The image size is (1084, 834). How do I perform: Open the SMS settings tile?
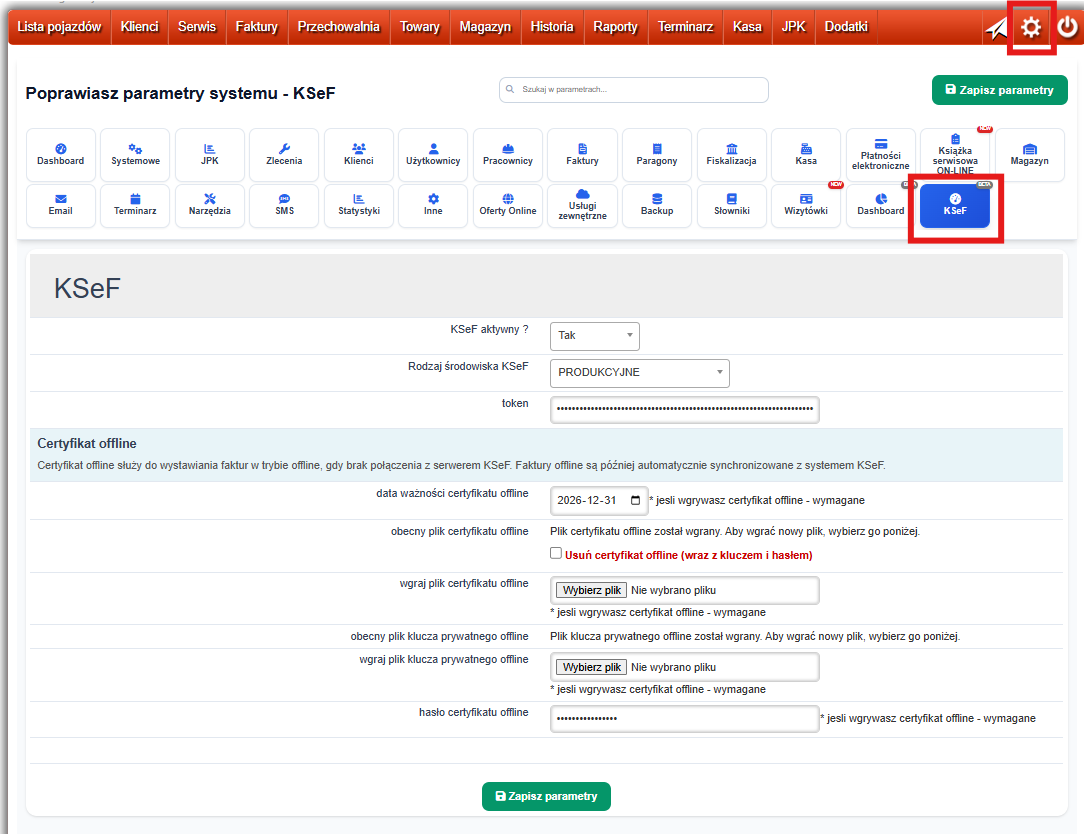(284, 205)
